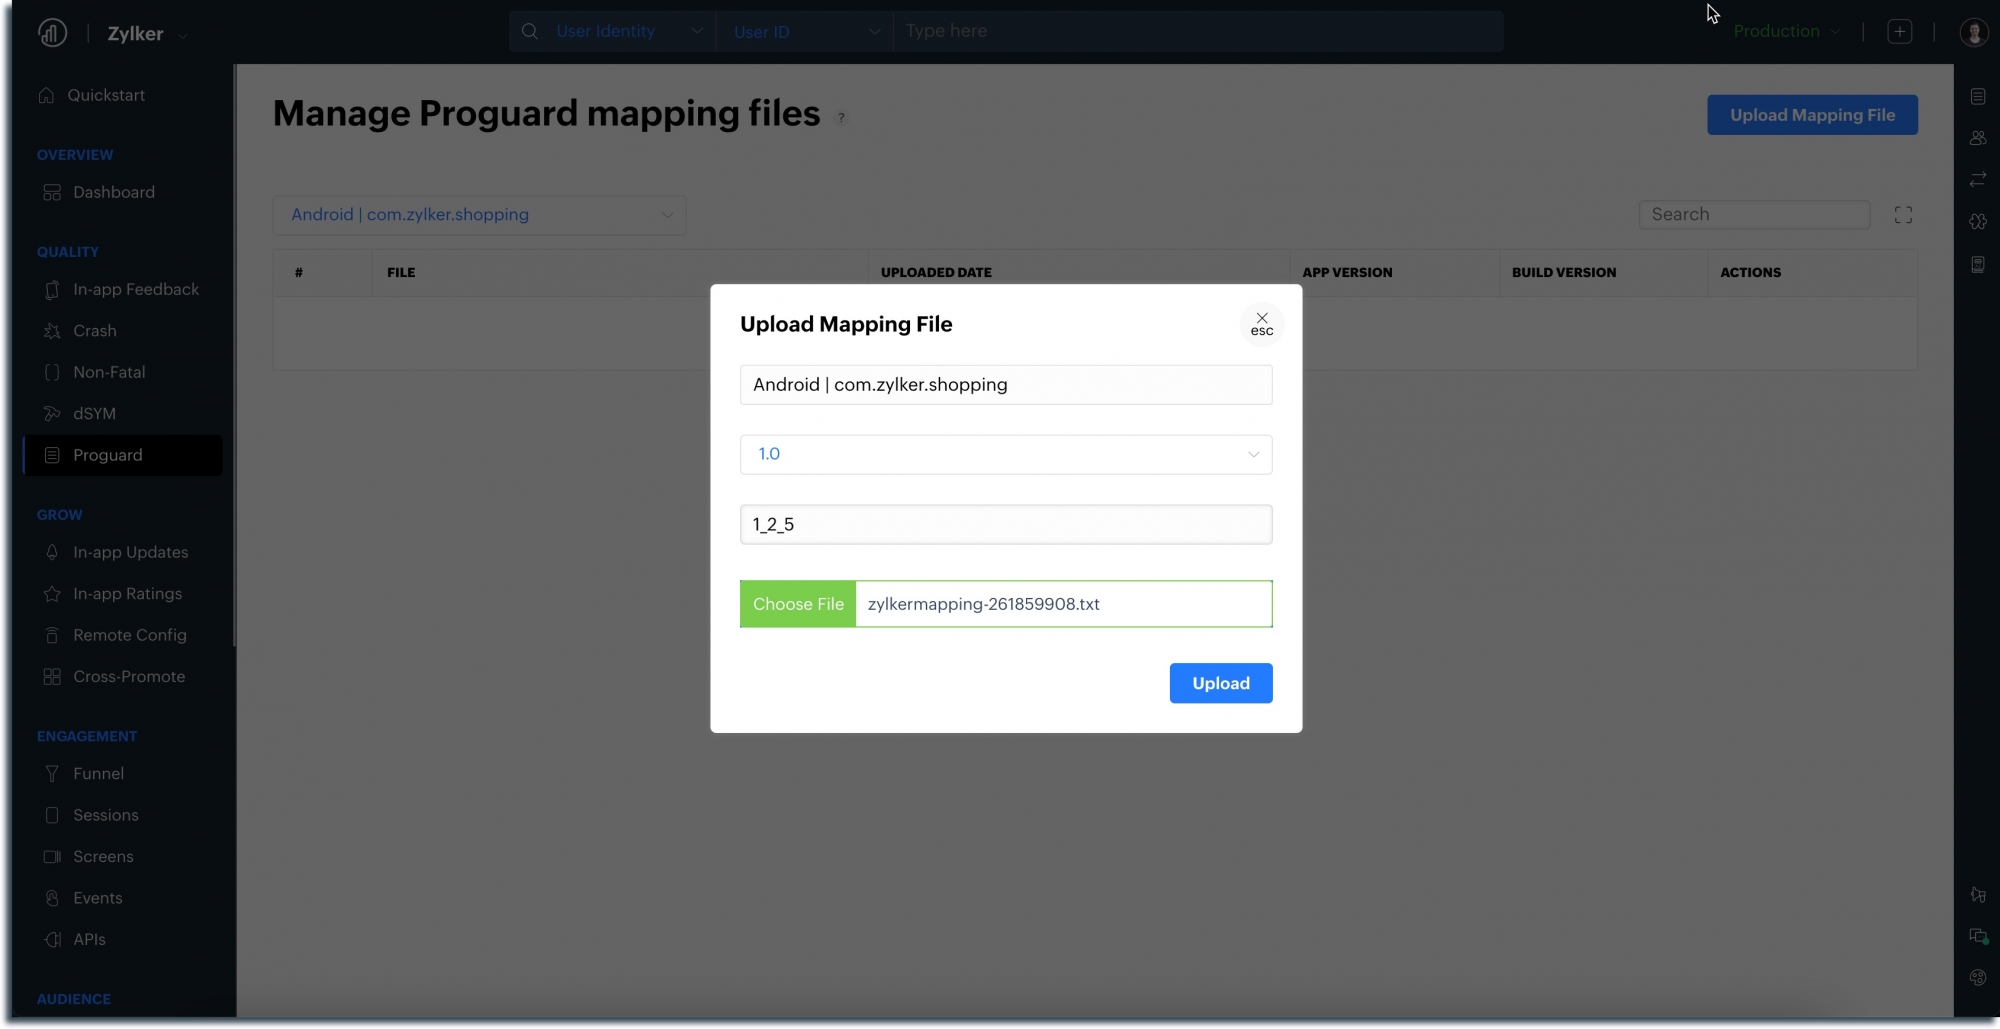Image resolution: width=2000 pixels, height=1029 pixels.
Task: Click the Cross-Promote grid icon
Action: tap(52, 677)
